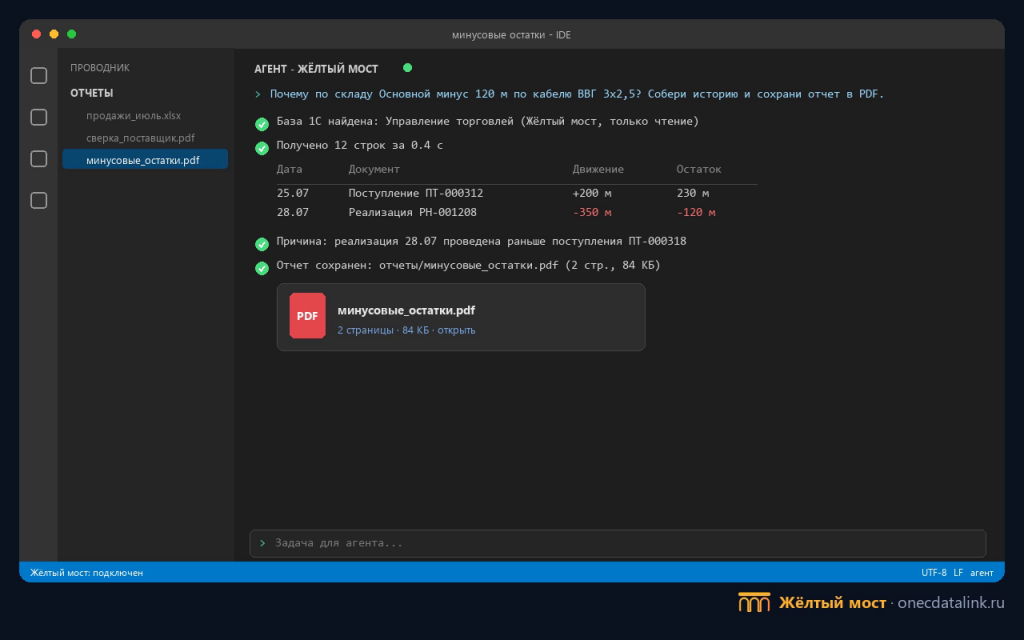Viewport: 1024px width, 640px height.
Task: Click the 25.07 date cell
Action: pyautogui.click(x=293, y=193)
